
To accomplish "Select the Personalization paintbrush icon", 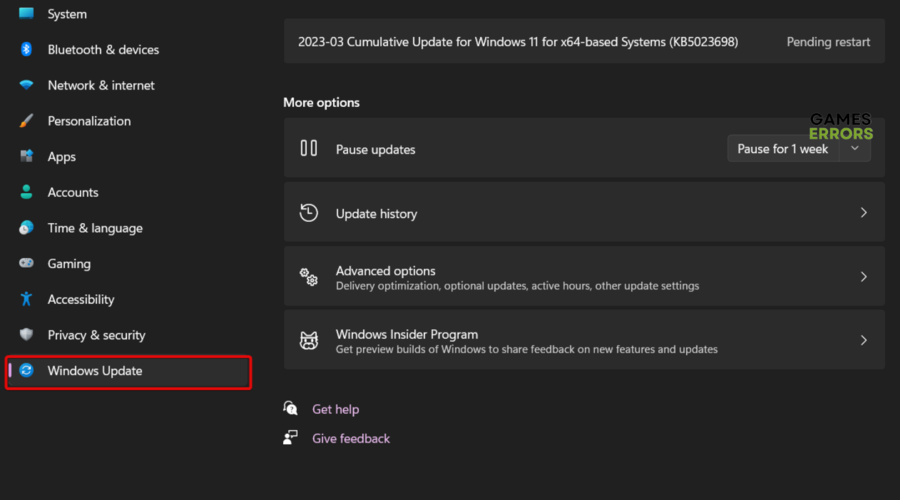I will (x=27, y=121).
